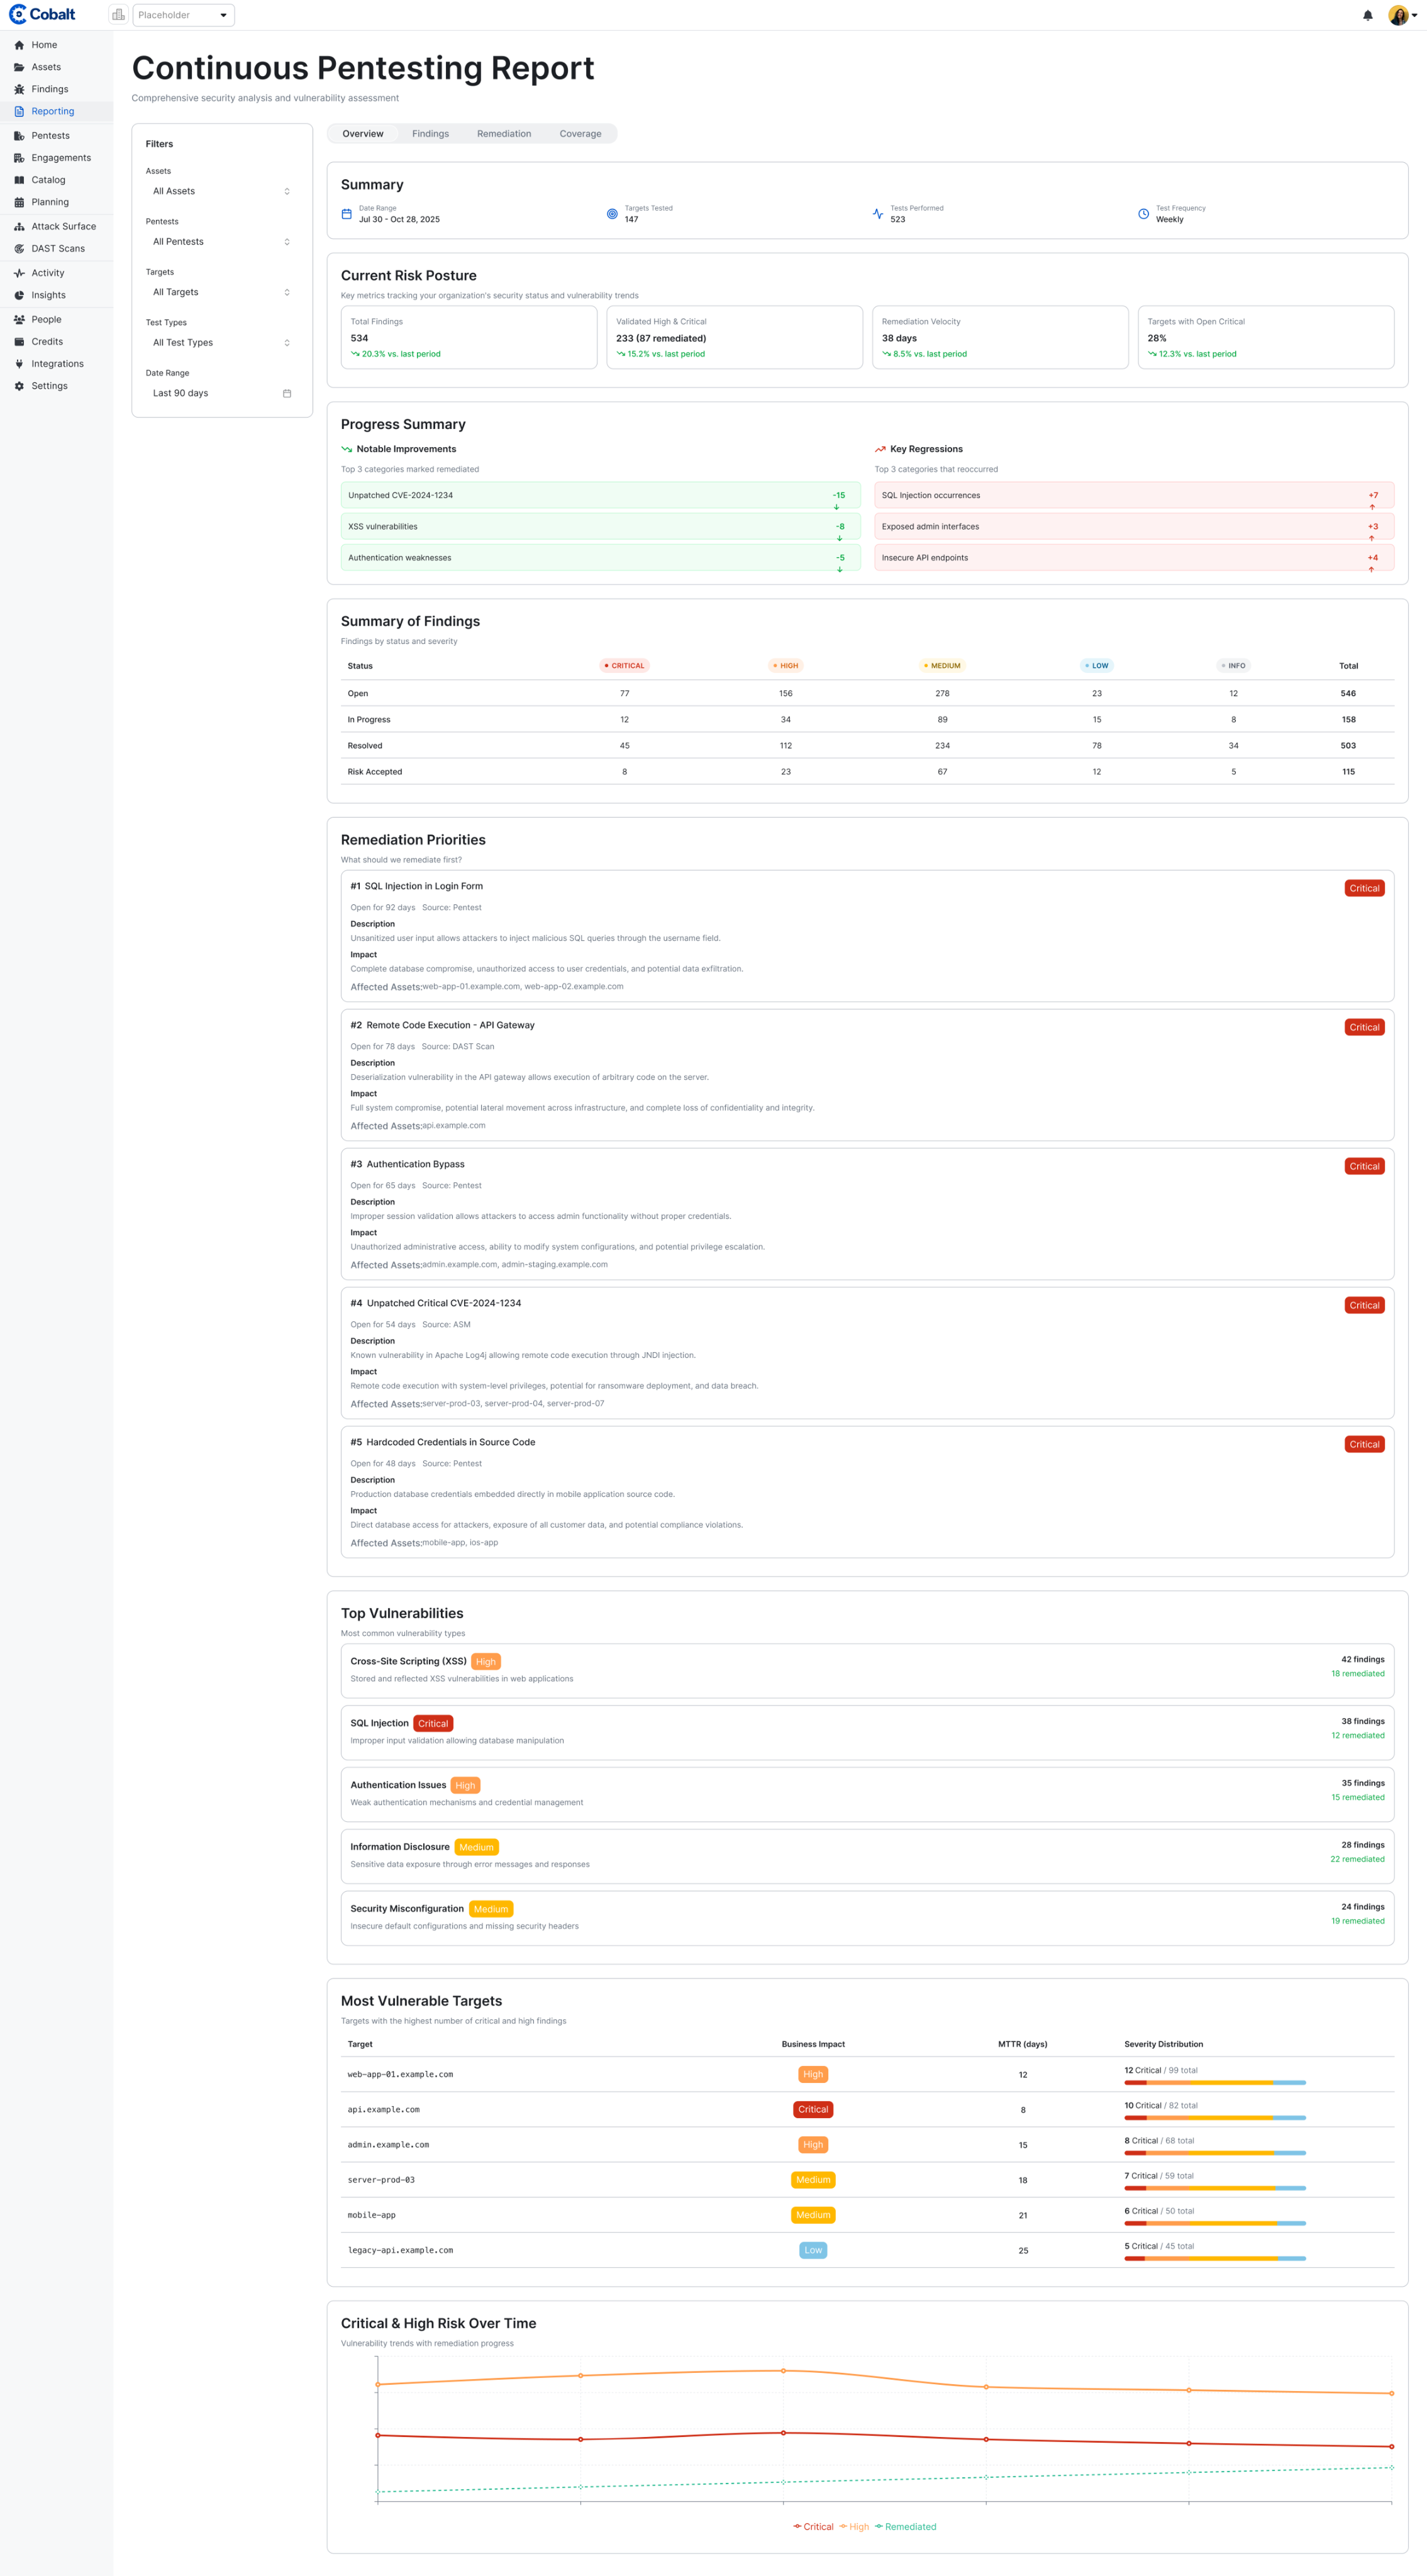Switch to the Findings tab
The width and height of the screenshot is (1427, 2576).
point(430,134)
